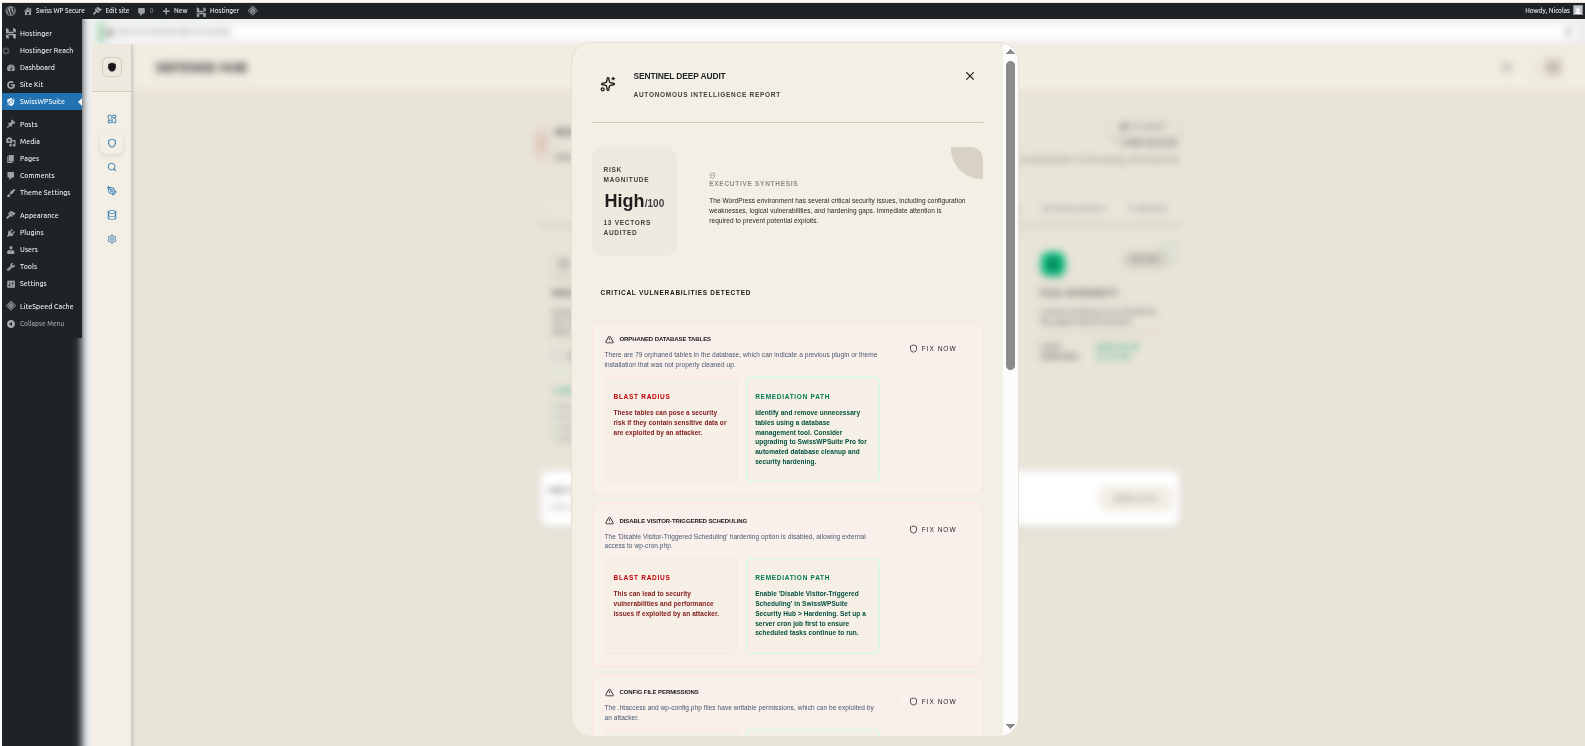Image resolution: width=1585 pixels, height=746 pixels.
Task: Click the WordPress logo in admin bar
Action: pos(11,10)
